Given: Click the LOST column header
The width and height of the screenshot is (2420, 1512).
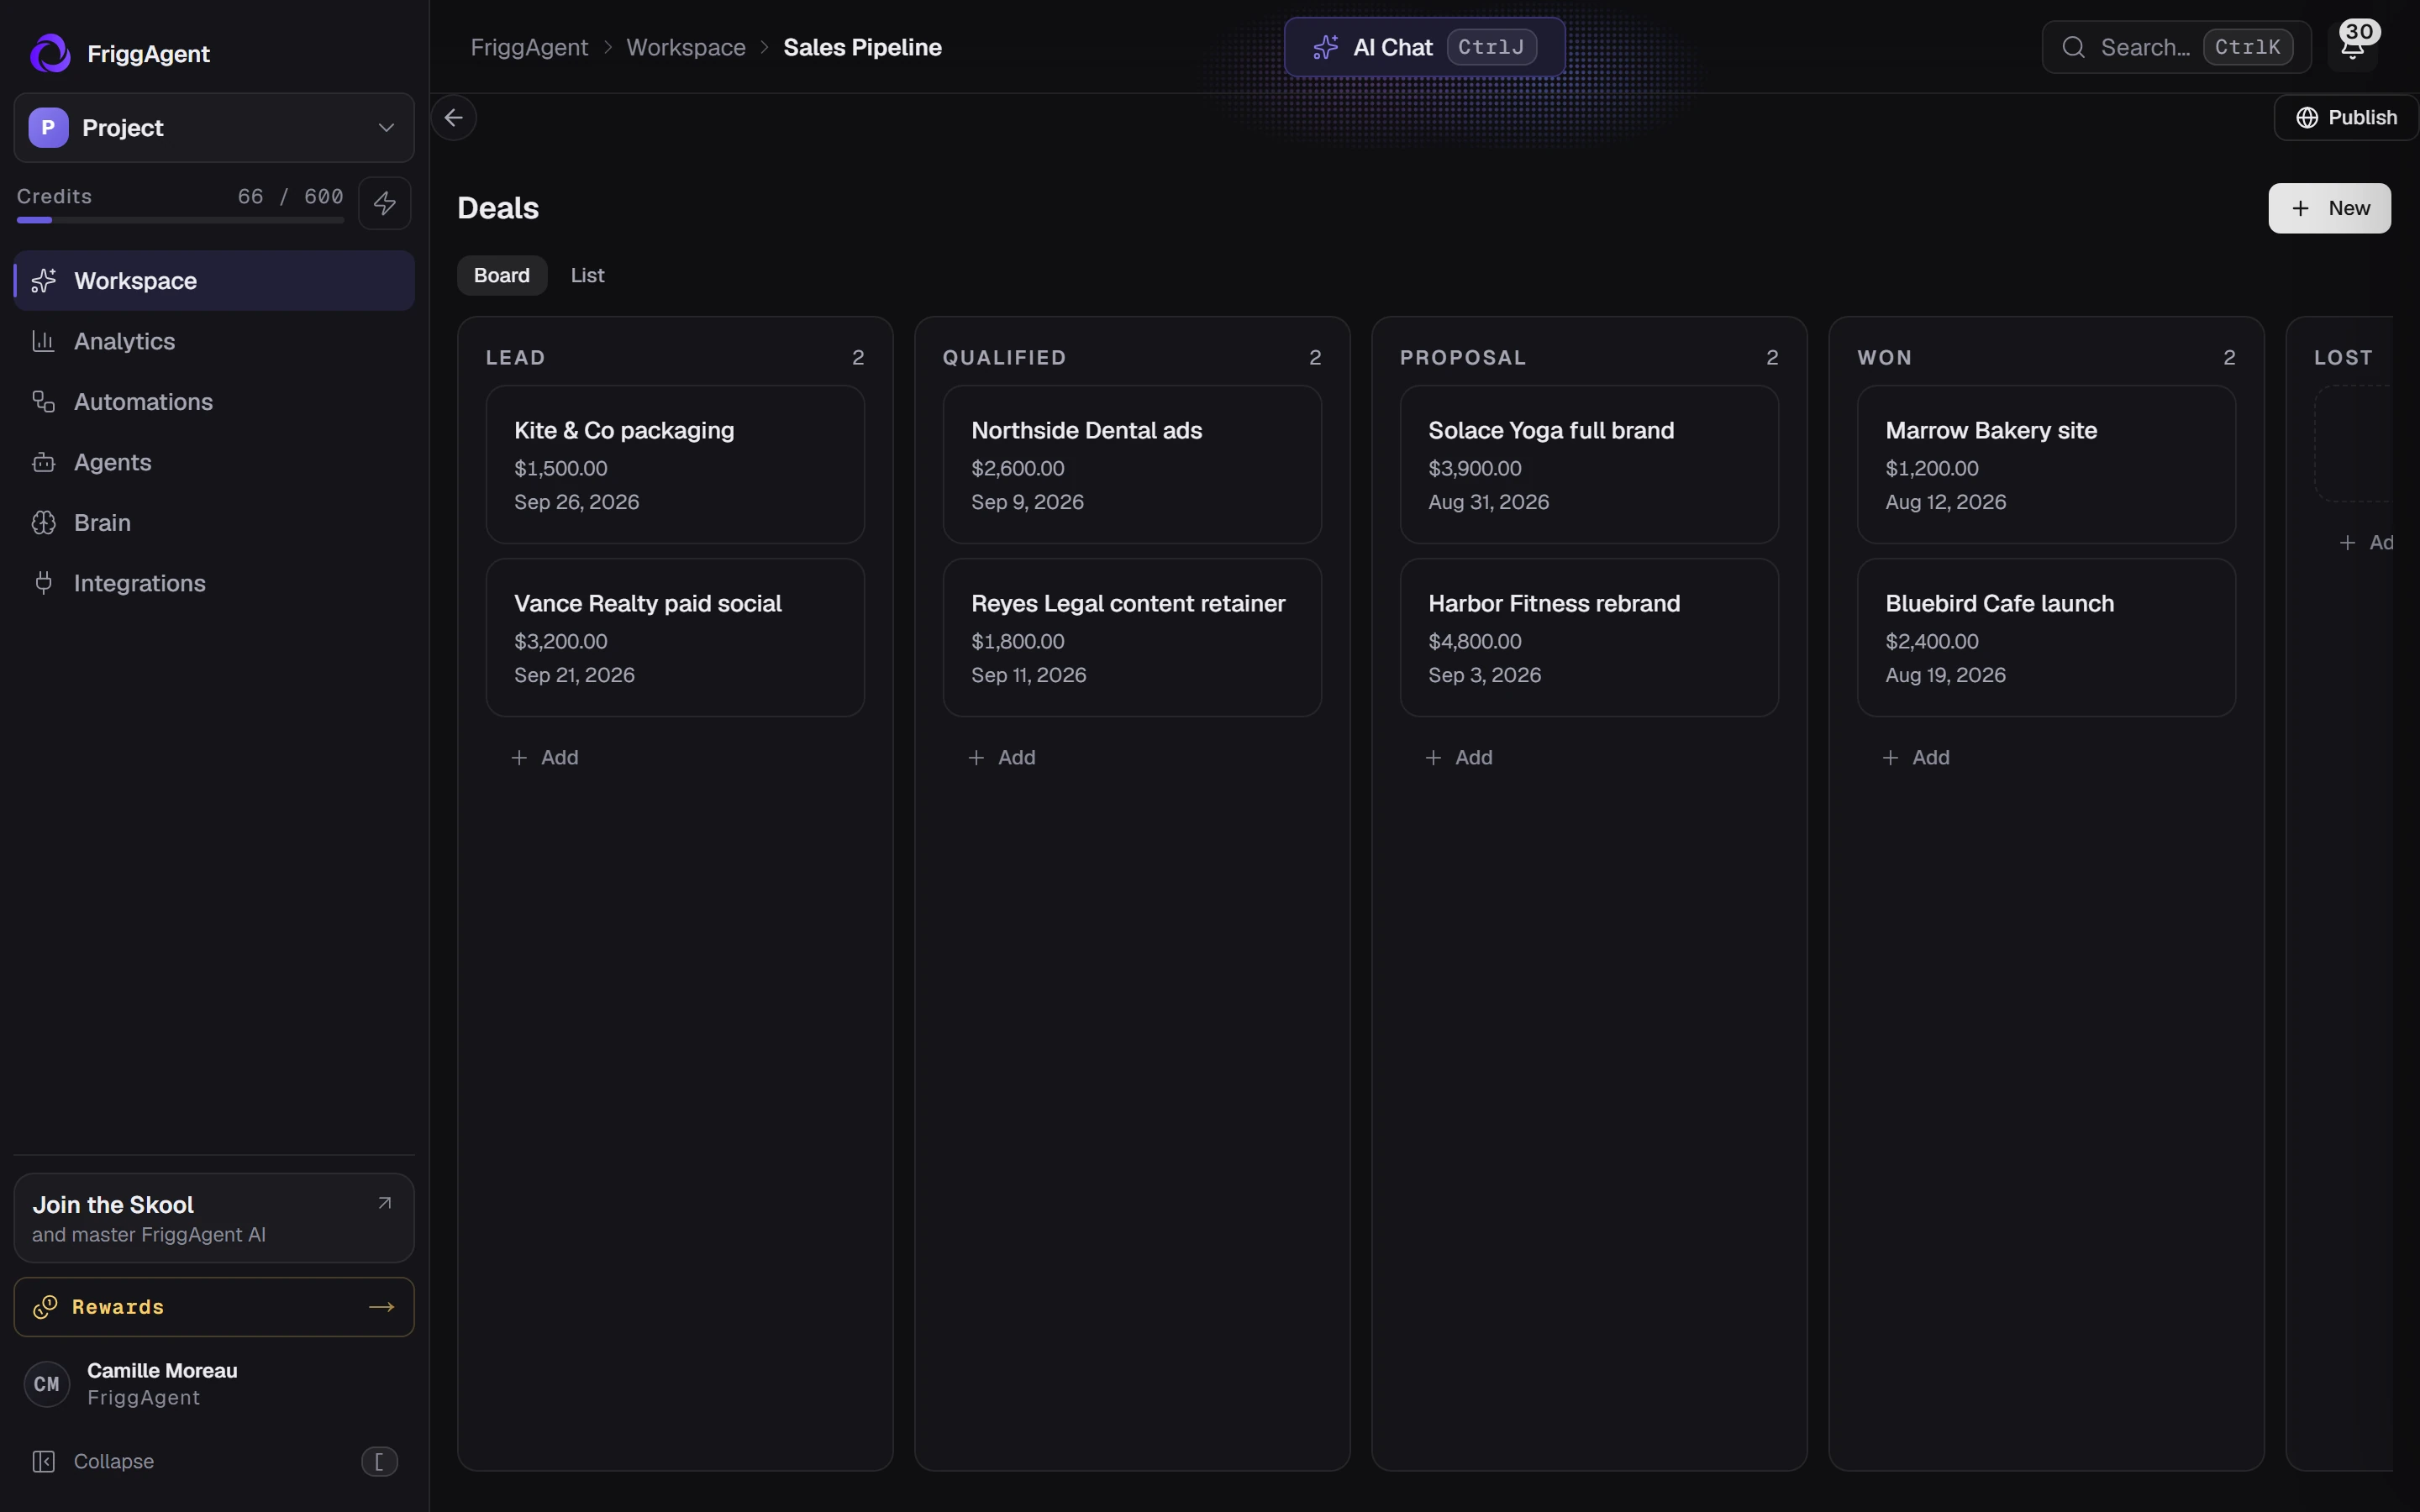Looking at the screenshot, I should 2343,358.
